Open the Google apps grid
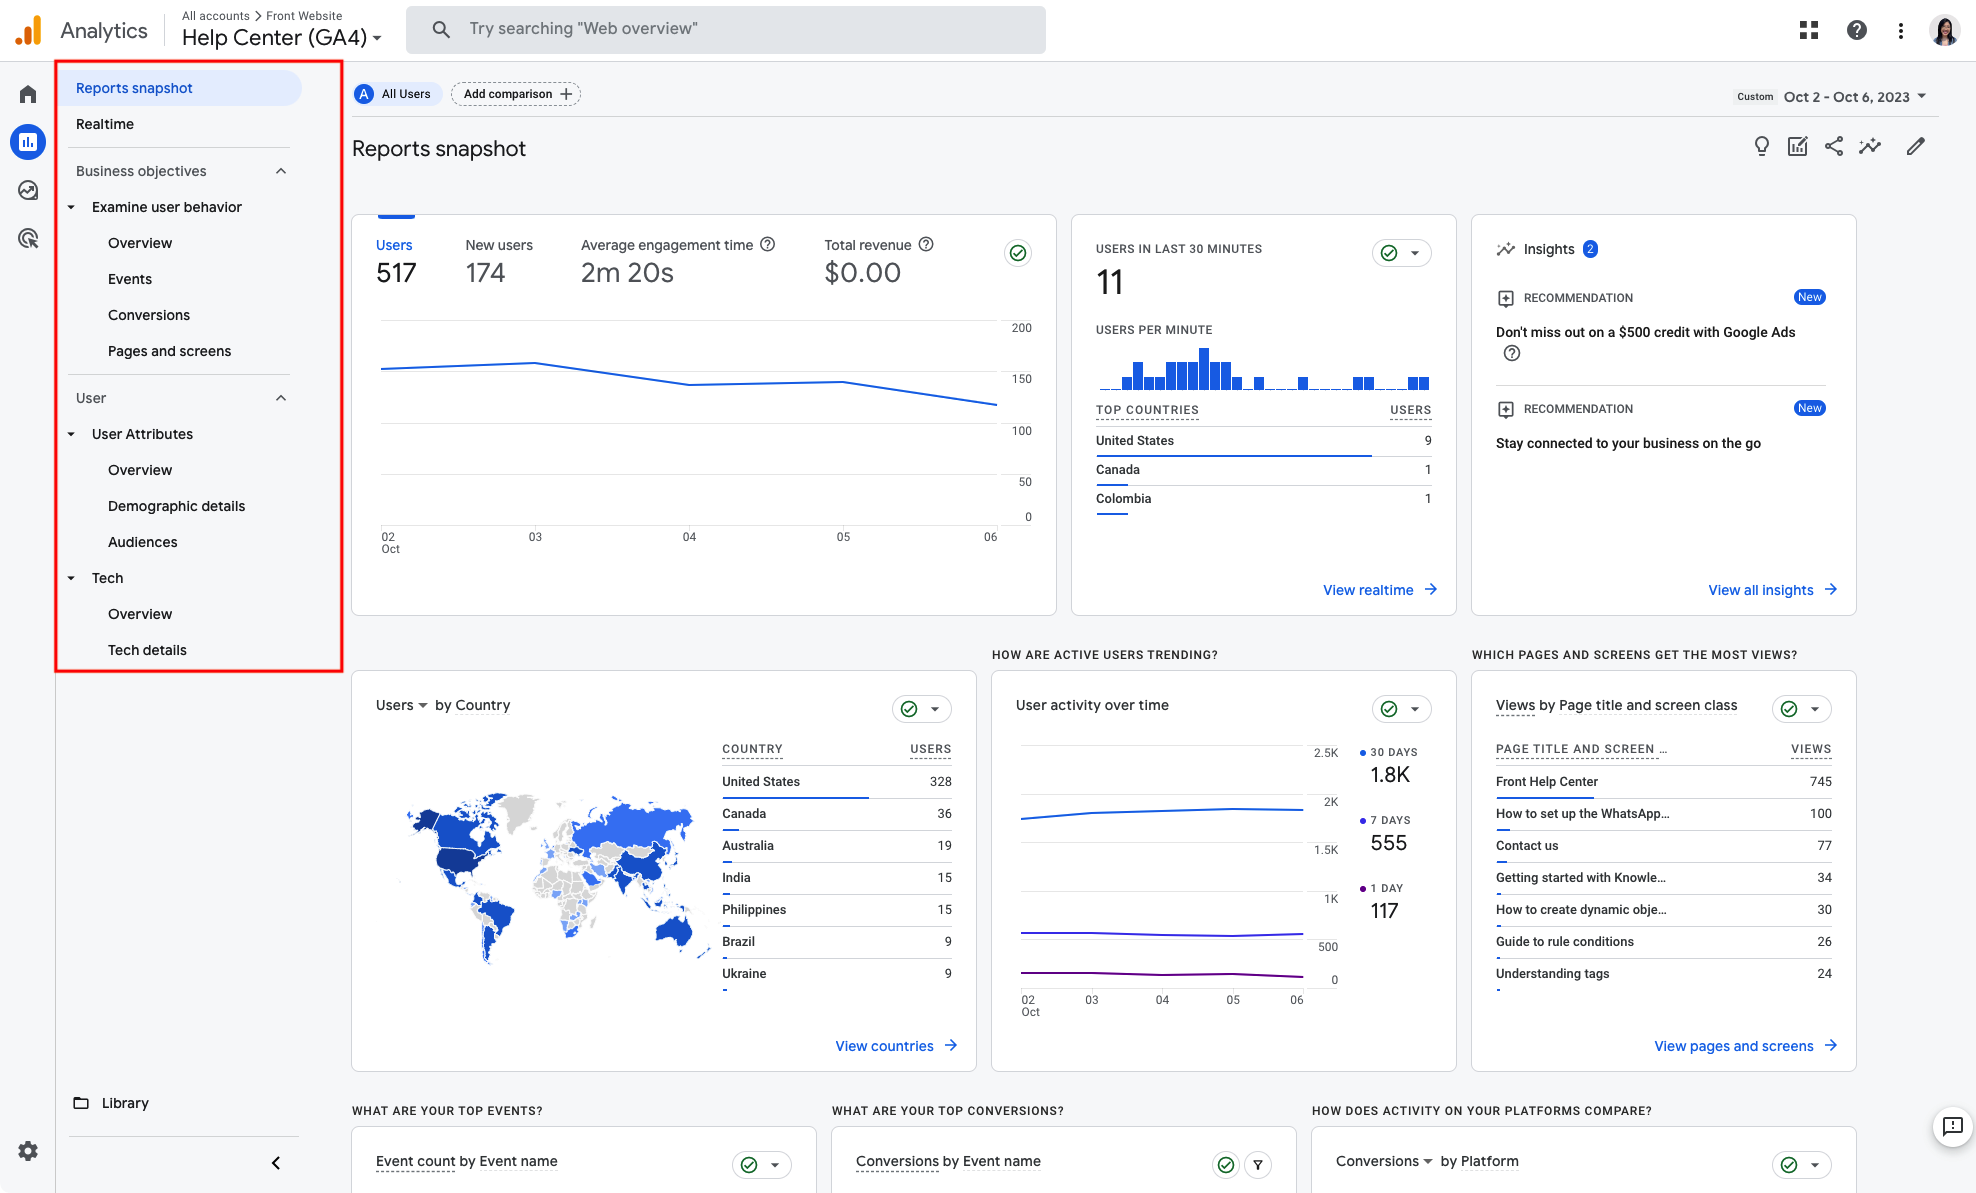Image resolution: width=1976 pixels, height=1193 pixels. [1808, 30]
